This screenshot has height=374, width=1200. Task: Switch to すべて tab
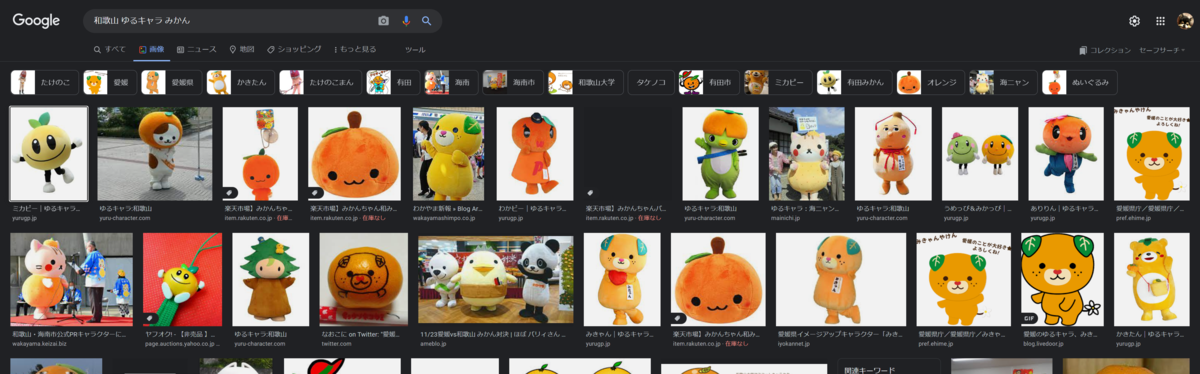click(110, 49)
